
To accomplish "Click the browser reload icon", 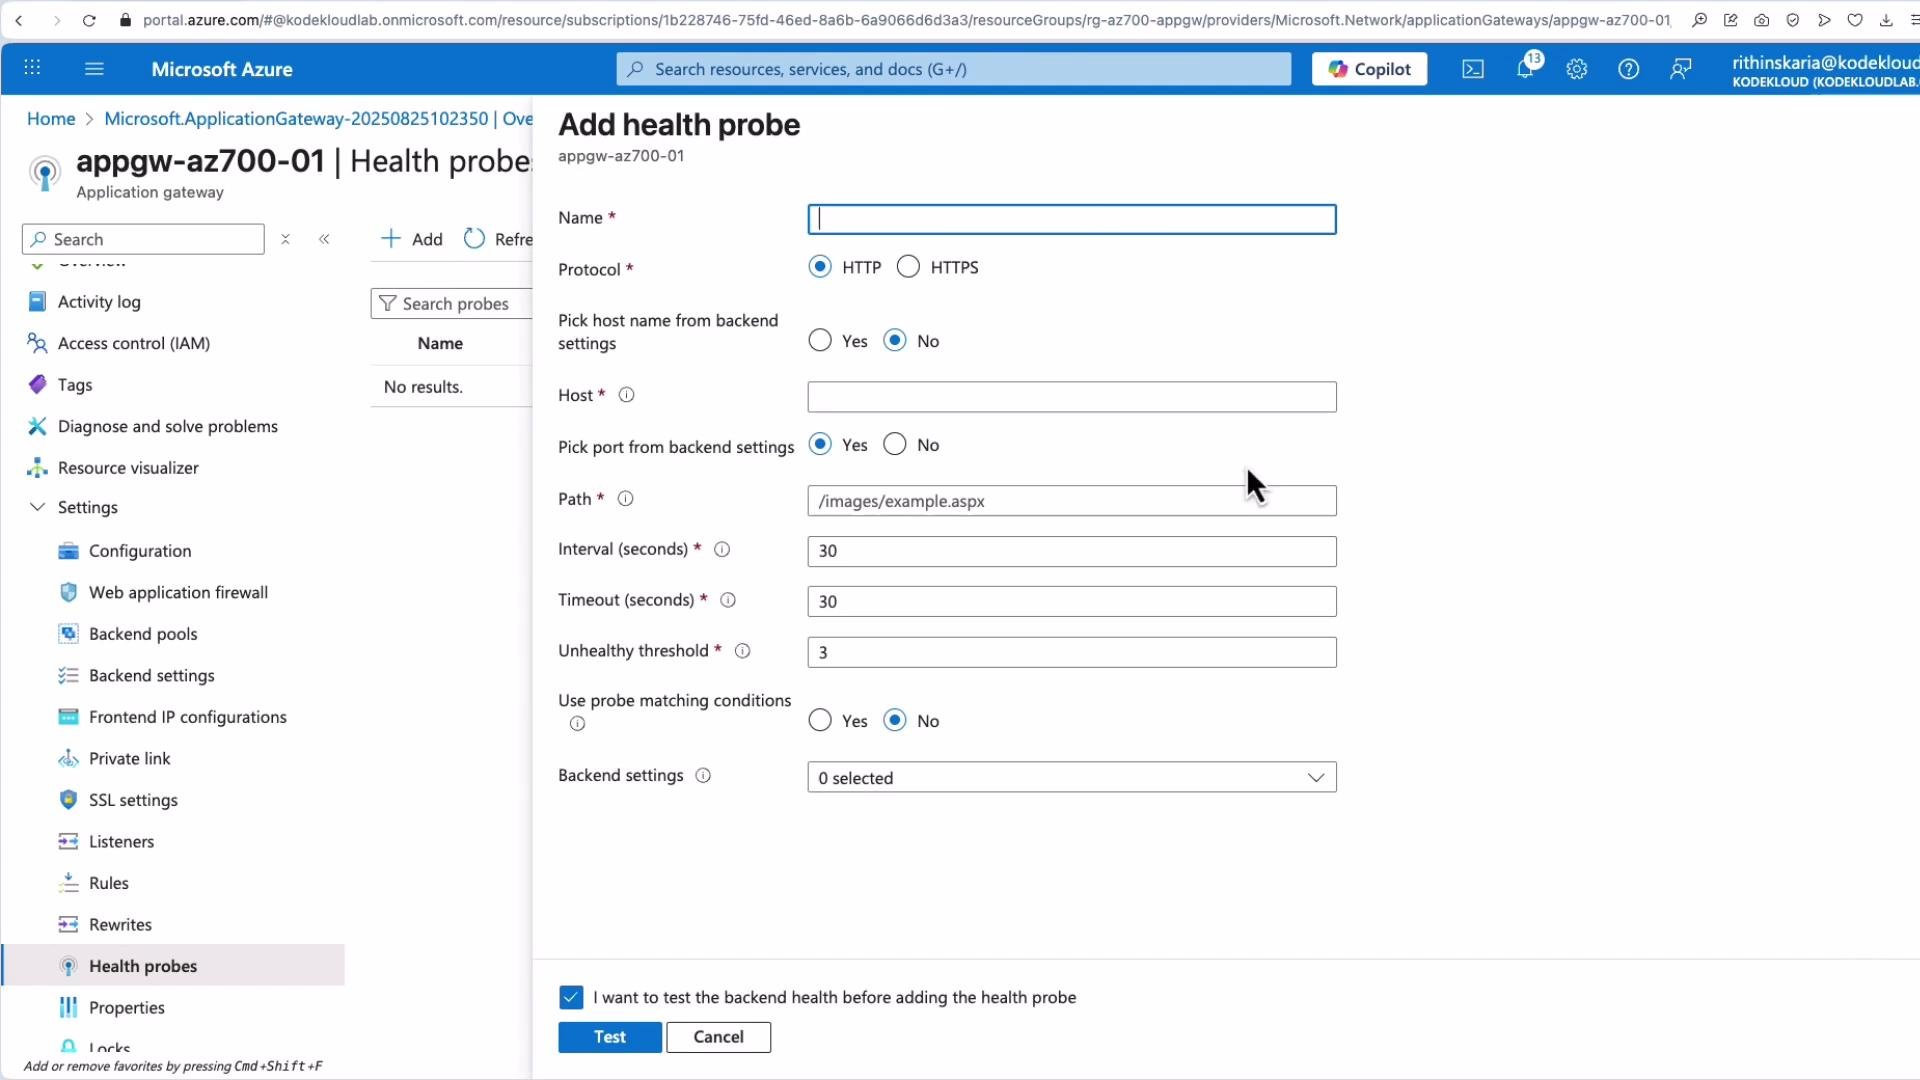I will pos(89,20).
